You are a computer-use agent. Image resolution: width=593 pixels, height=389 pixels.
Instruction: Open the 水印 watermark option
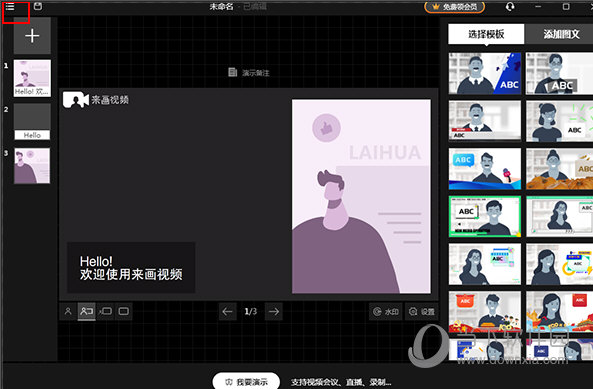tap(385, 312)
